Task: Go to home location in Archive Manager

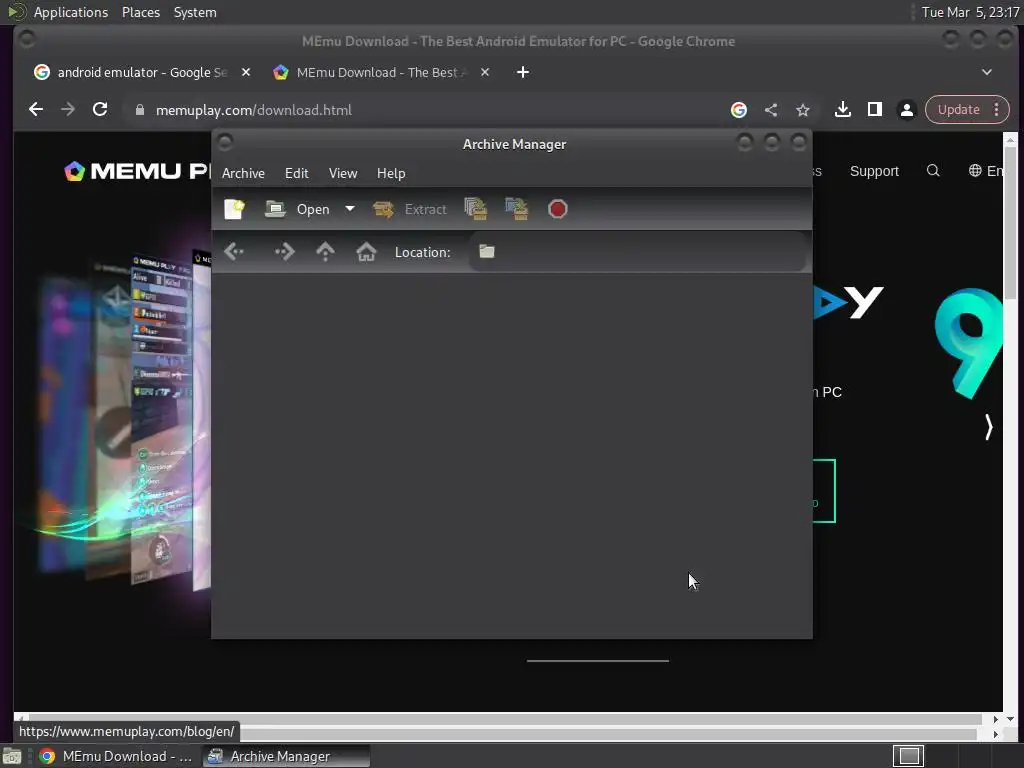Action: [x=366, y=251]
